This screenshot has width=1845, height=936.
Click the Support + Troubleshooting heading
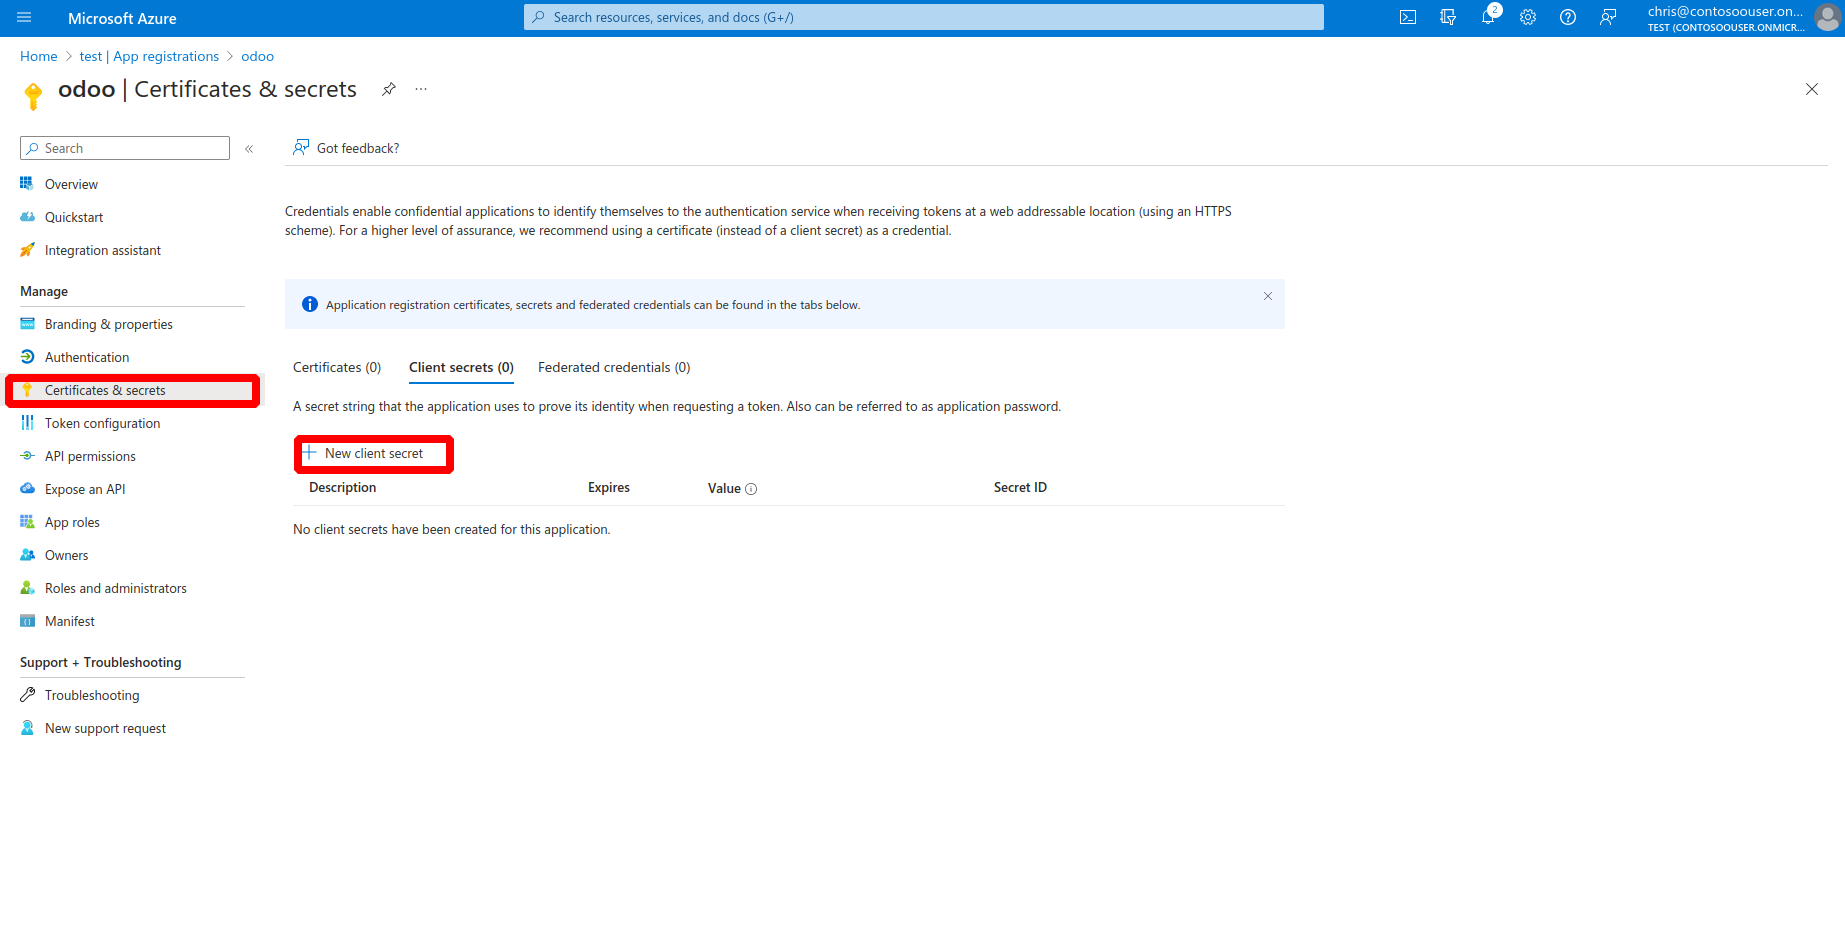coord(101,662)
